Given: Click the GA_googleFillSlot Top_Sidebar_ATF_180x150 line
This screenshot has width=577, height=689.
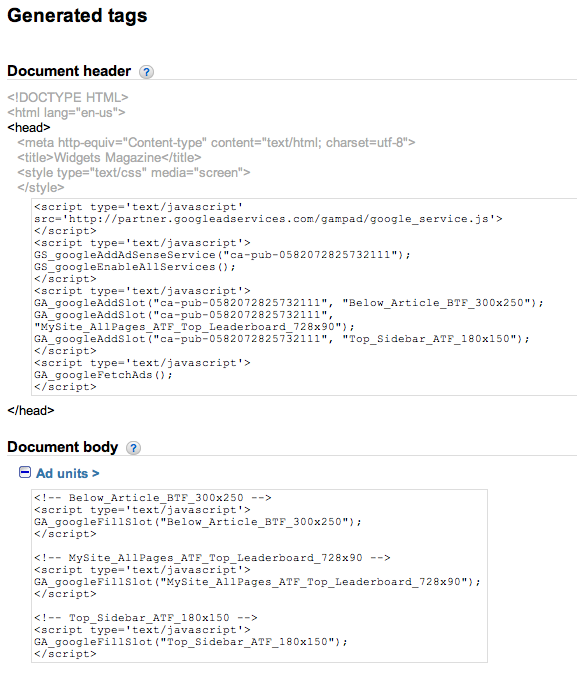Looking at the screenshot, I should [191, 642].
